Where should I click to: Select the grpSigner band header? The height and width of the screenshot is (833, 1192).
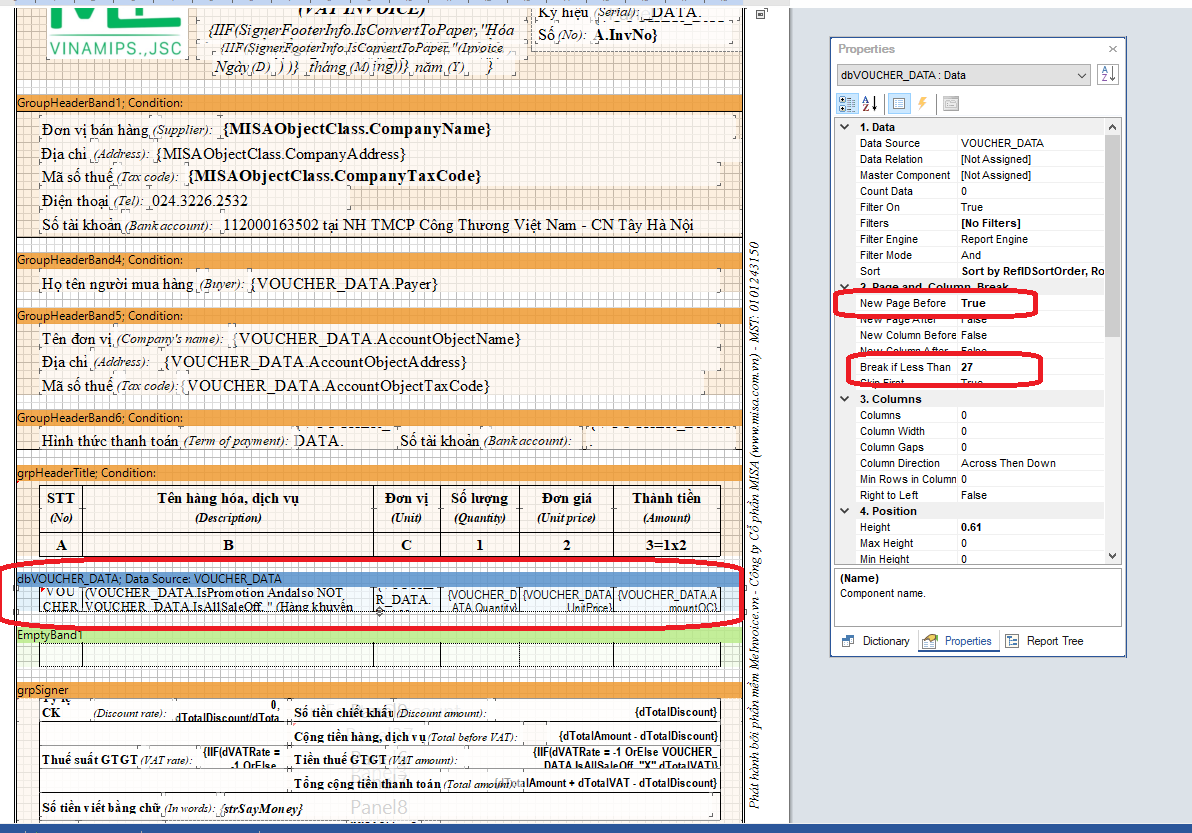point(379,690)
